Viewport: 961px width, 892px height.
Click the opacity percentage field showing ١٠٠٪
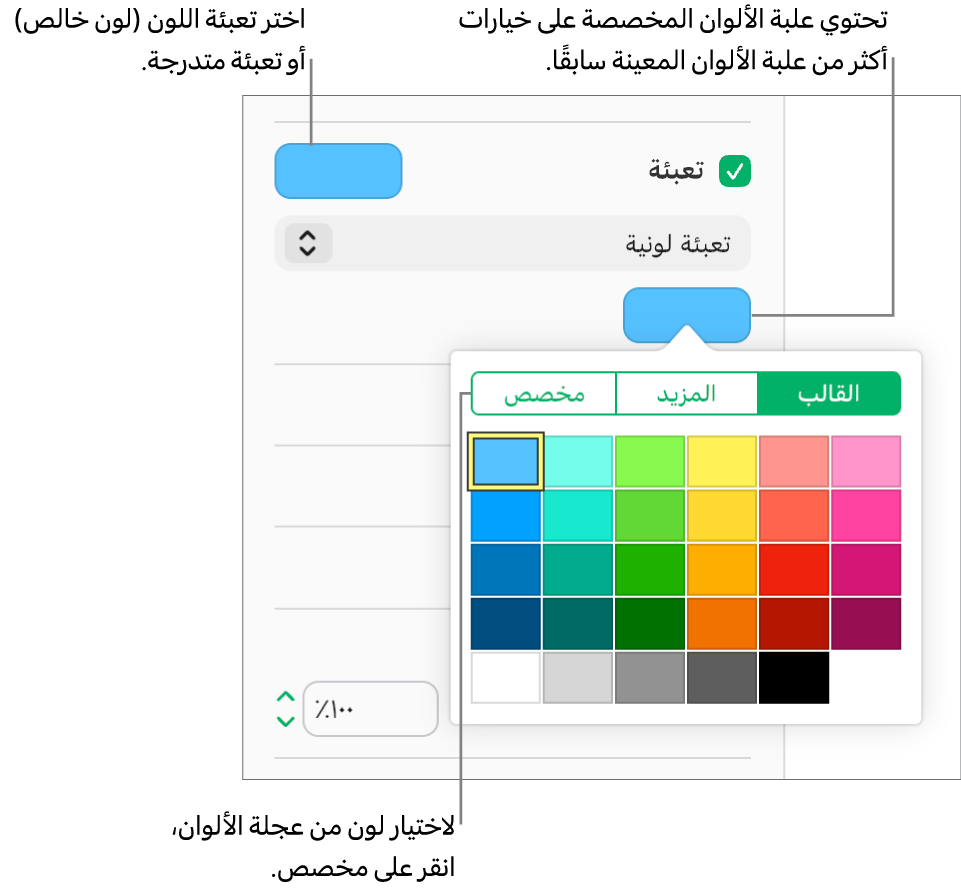pos(371,709)
